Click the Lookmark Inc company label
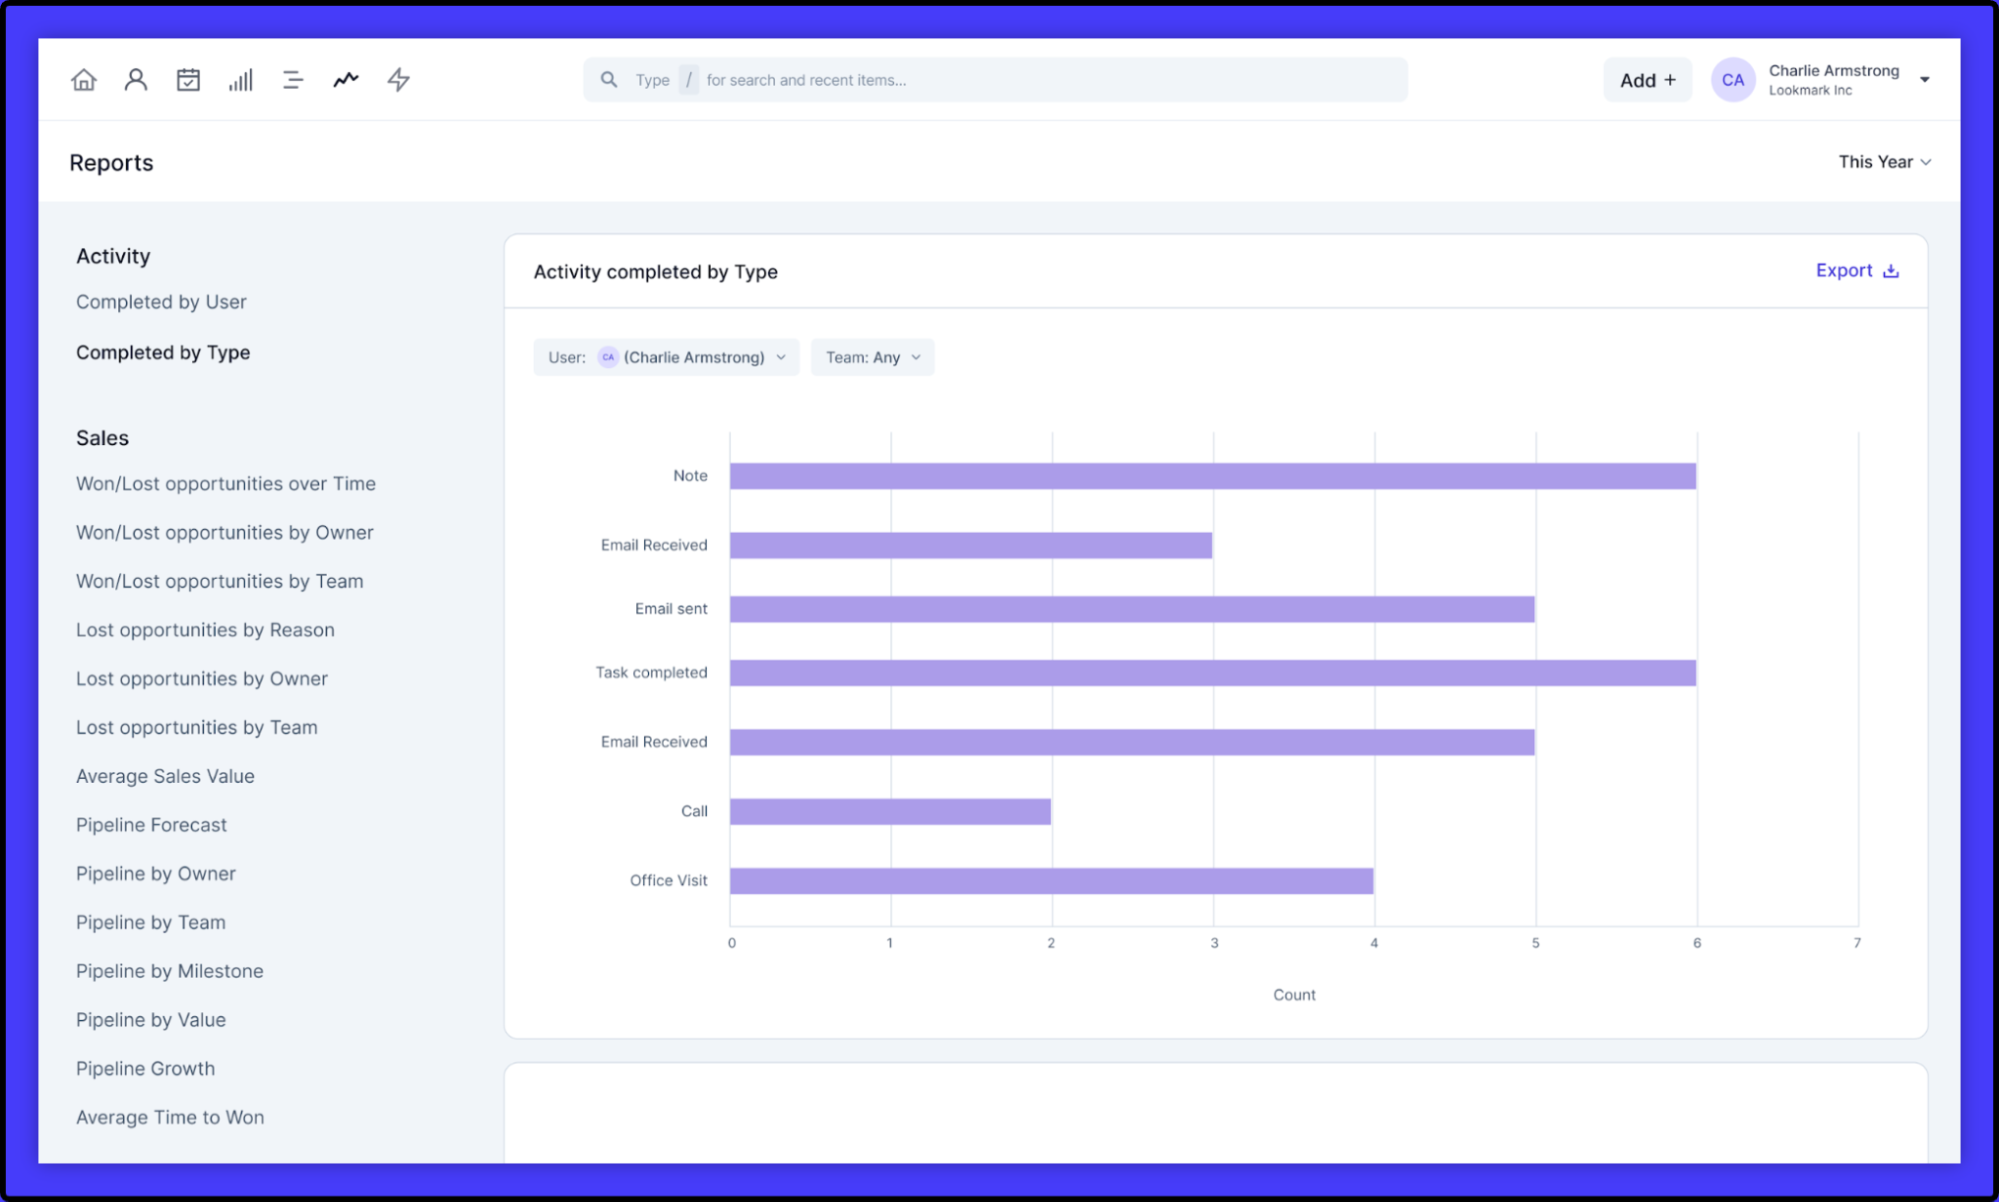The height and width of the screenshot is (1202, 1999). click(1810, 91)
